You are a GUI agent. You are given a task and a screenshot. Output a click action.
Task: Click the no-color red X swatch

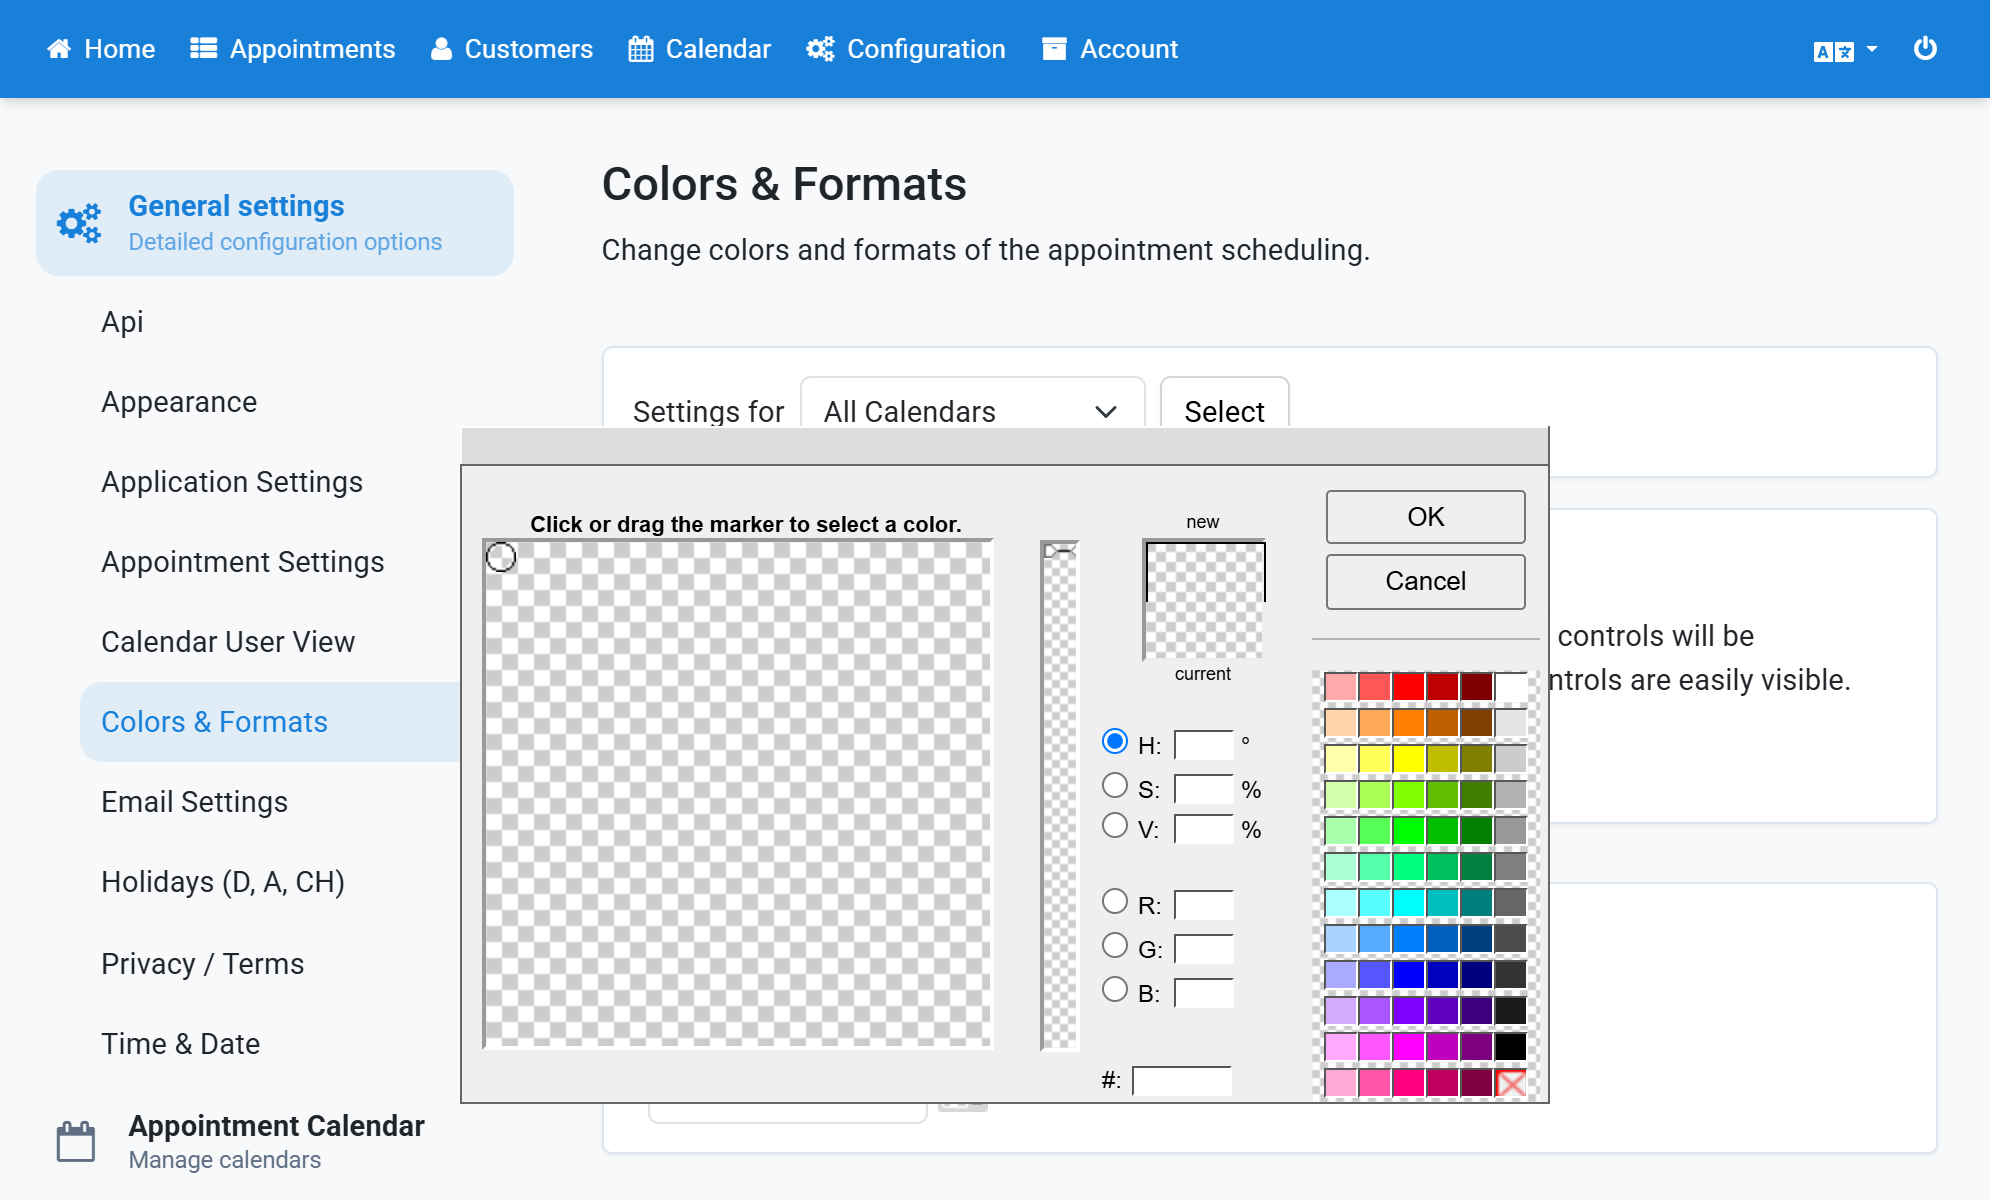(x=1511, y=1082)
